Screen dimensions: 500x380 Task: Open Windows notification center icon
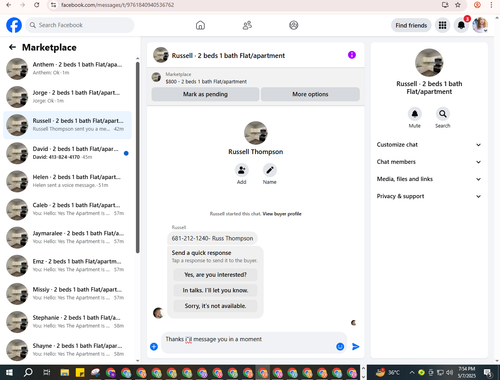pos(488,372)
